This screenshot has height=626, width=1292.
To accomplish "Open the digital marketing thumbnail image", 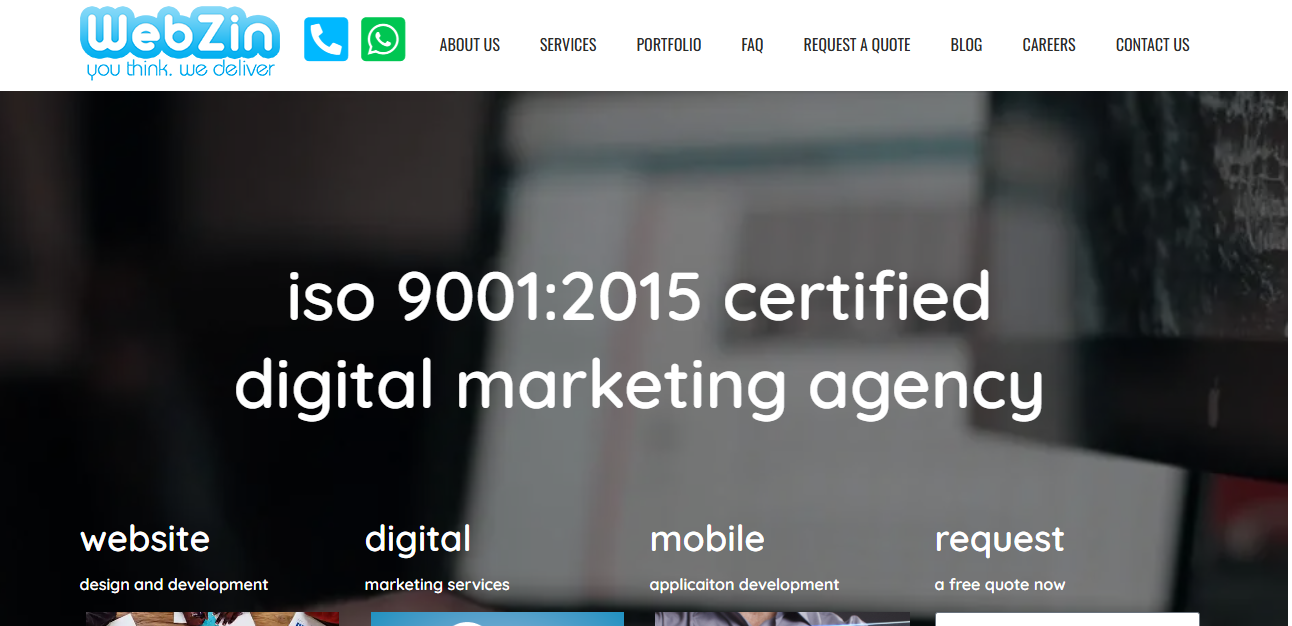I will 497,619.
